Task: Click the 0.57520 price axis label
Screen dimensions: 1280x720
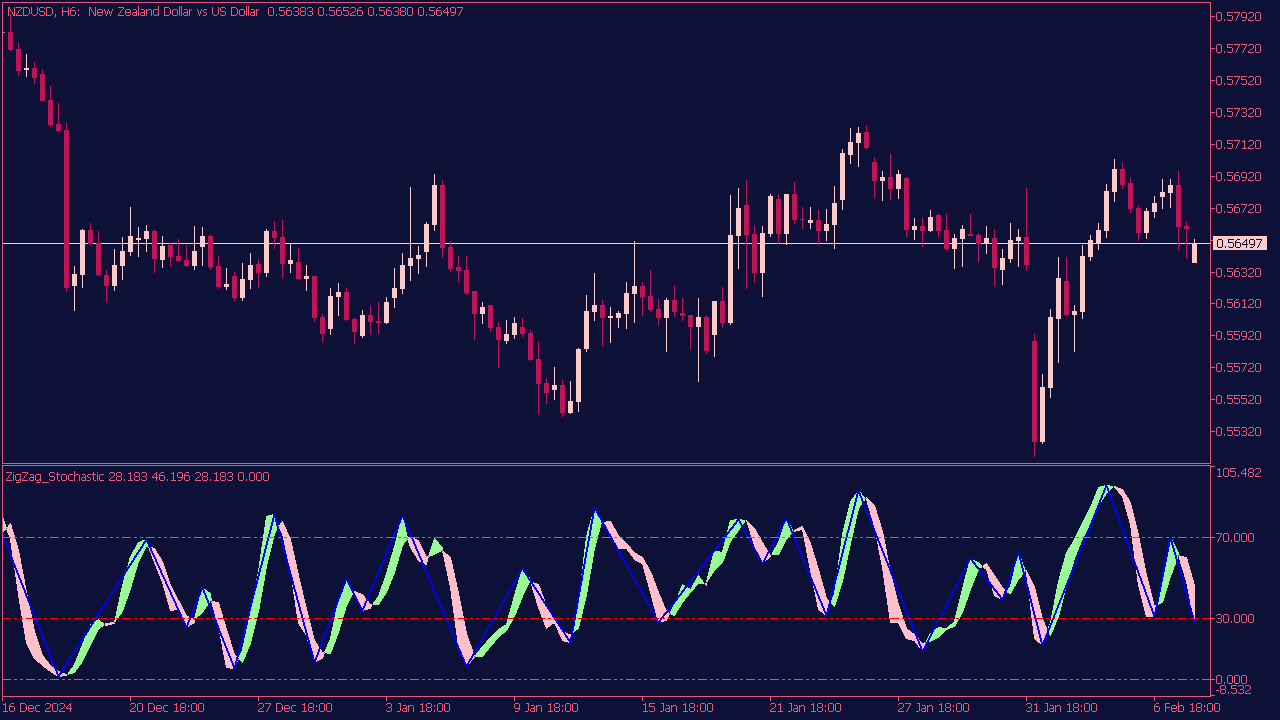Action: click(x=1240, y=81)
